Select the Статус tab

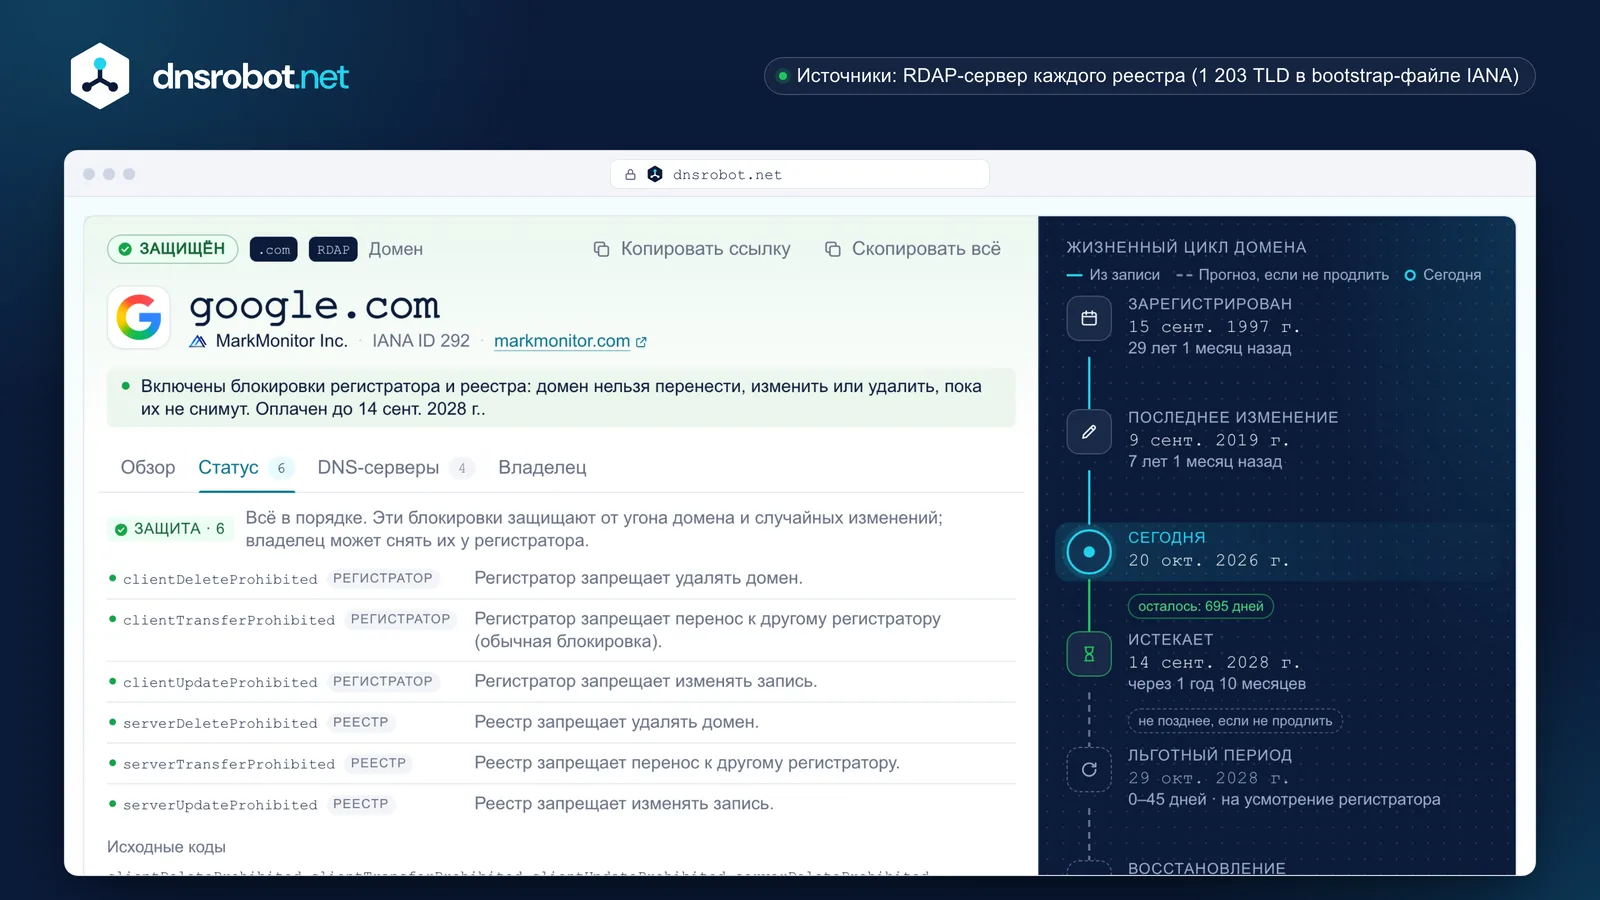coord(247,467)
